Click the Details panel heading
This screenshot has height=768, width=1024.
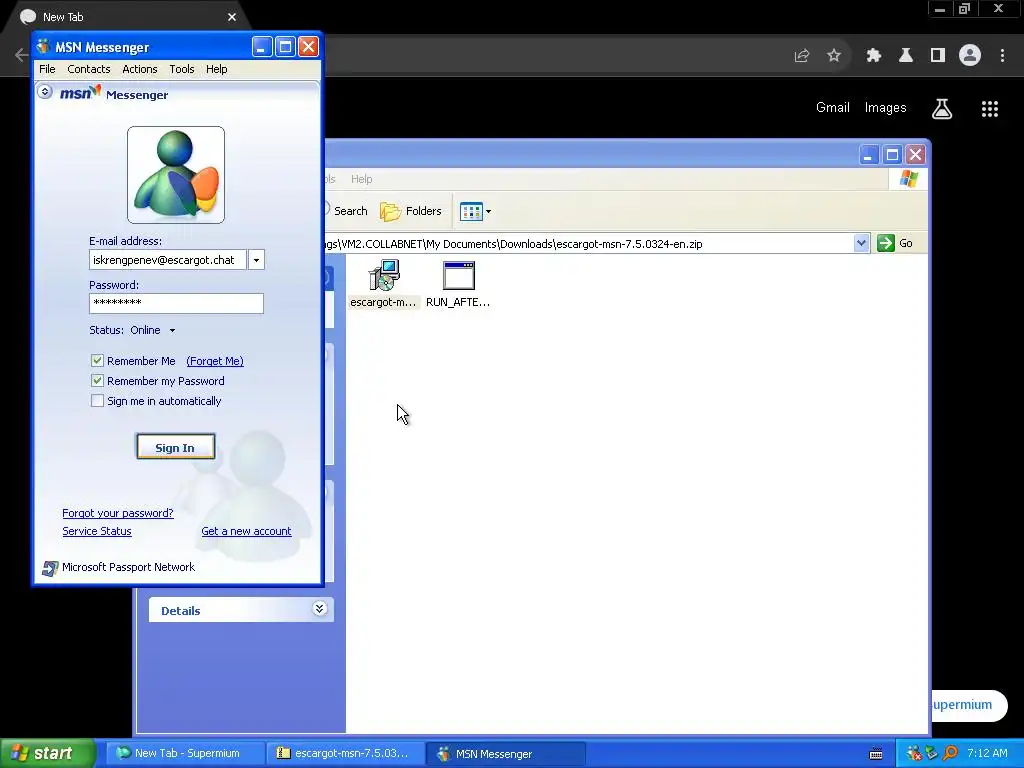point(181,611)
